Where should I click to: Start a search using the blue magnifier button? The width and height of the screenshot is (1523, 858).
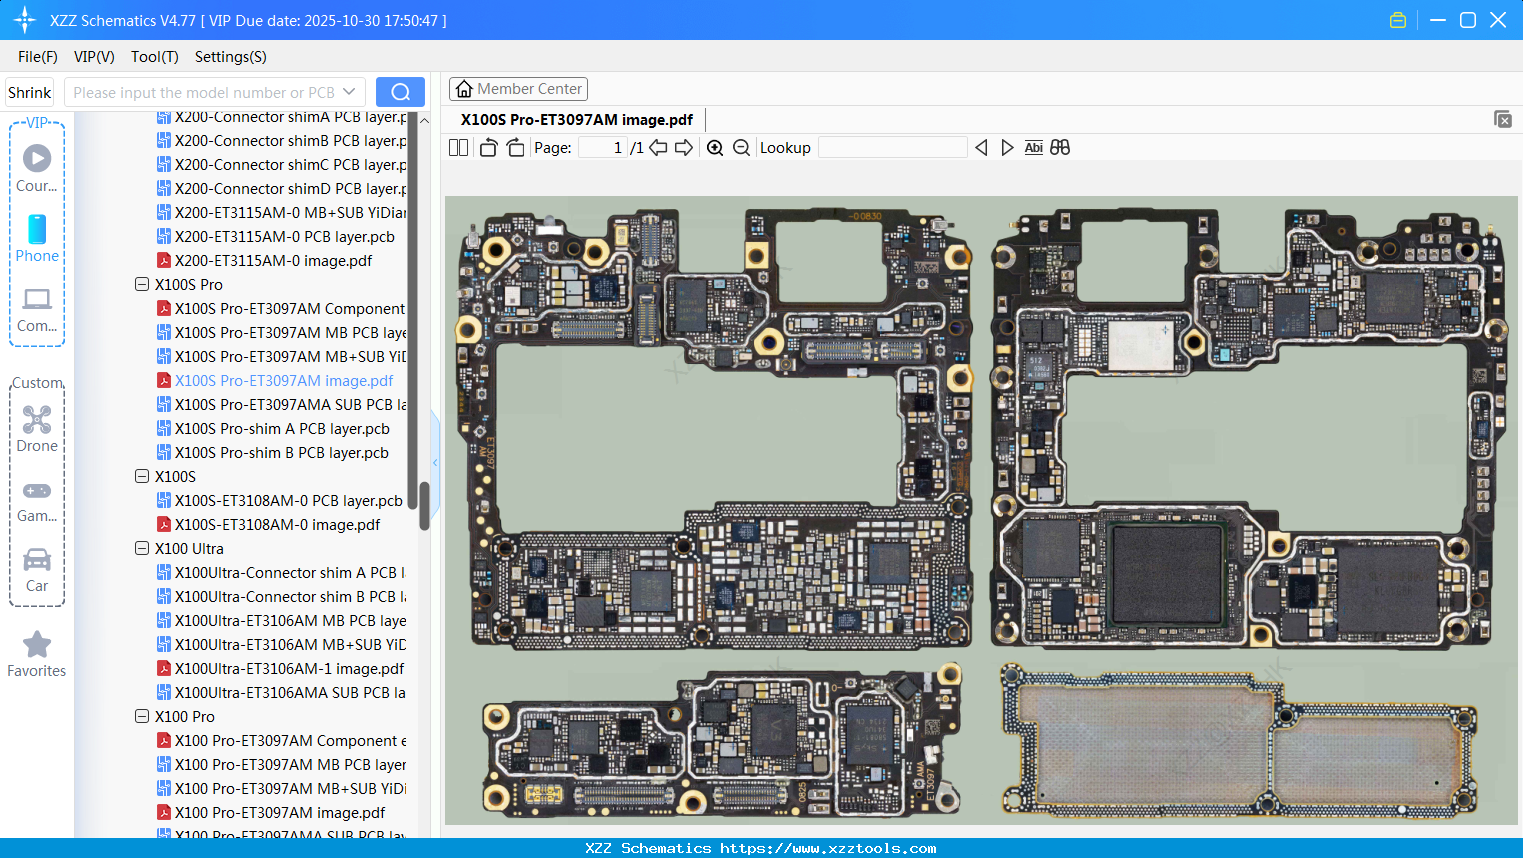click(x=400, y=91)
